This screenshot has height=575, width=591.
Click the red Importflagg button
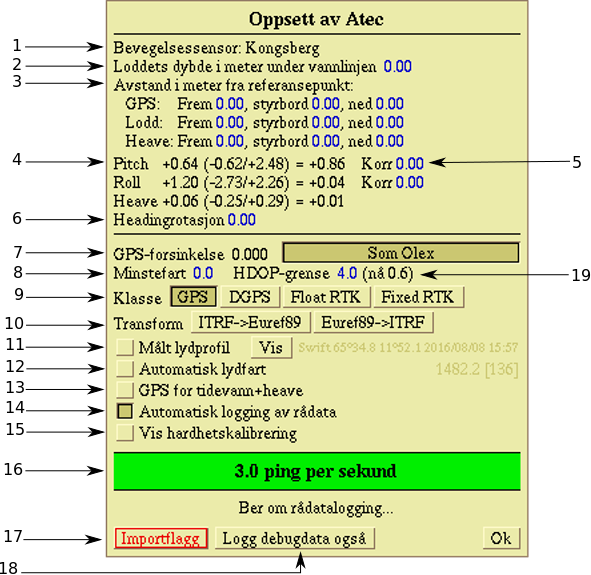[x=161, y=538]
